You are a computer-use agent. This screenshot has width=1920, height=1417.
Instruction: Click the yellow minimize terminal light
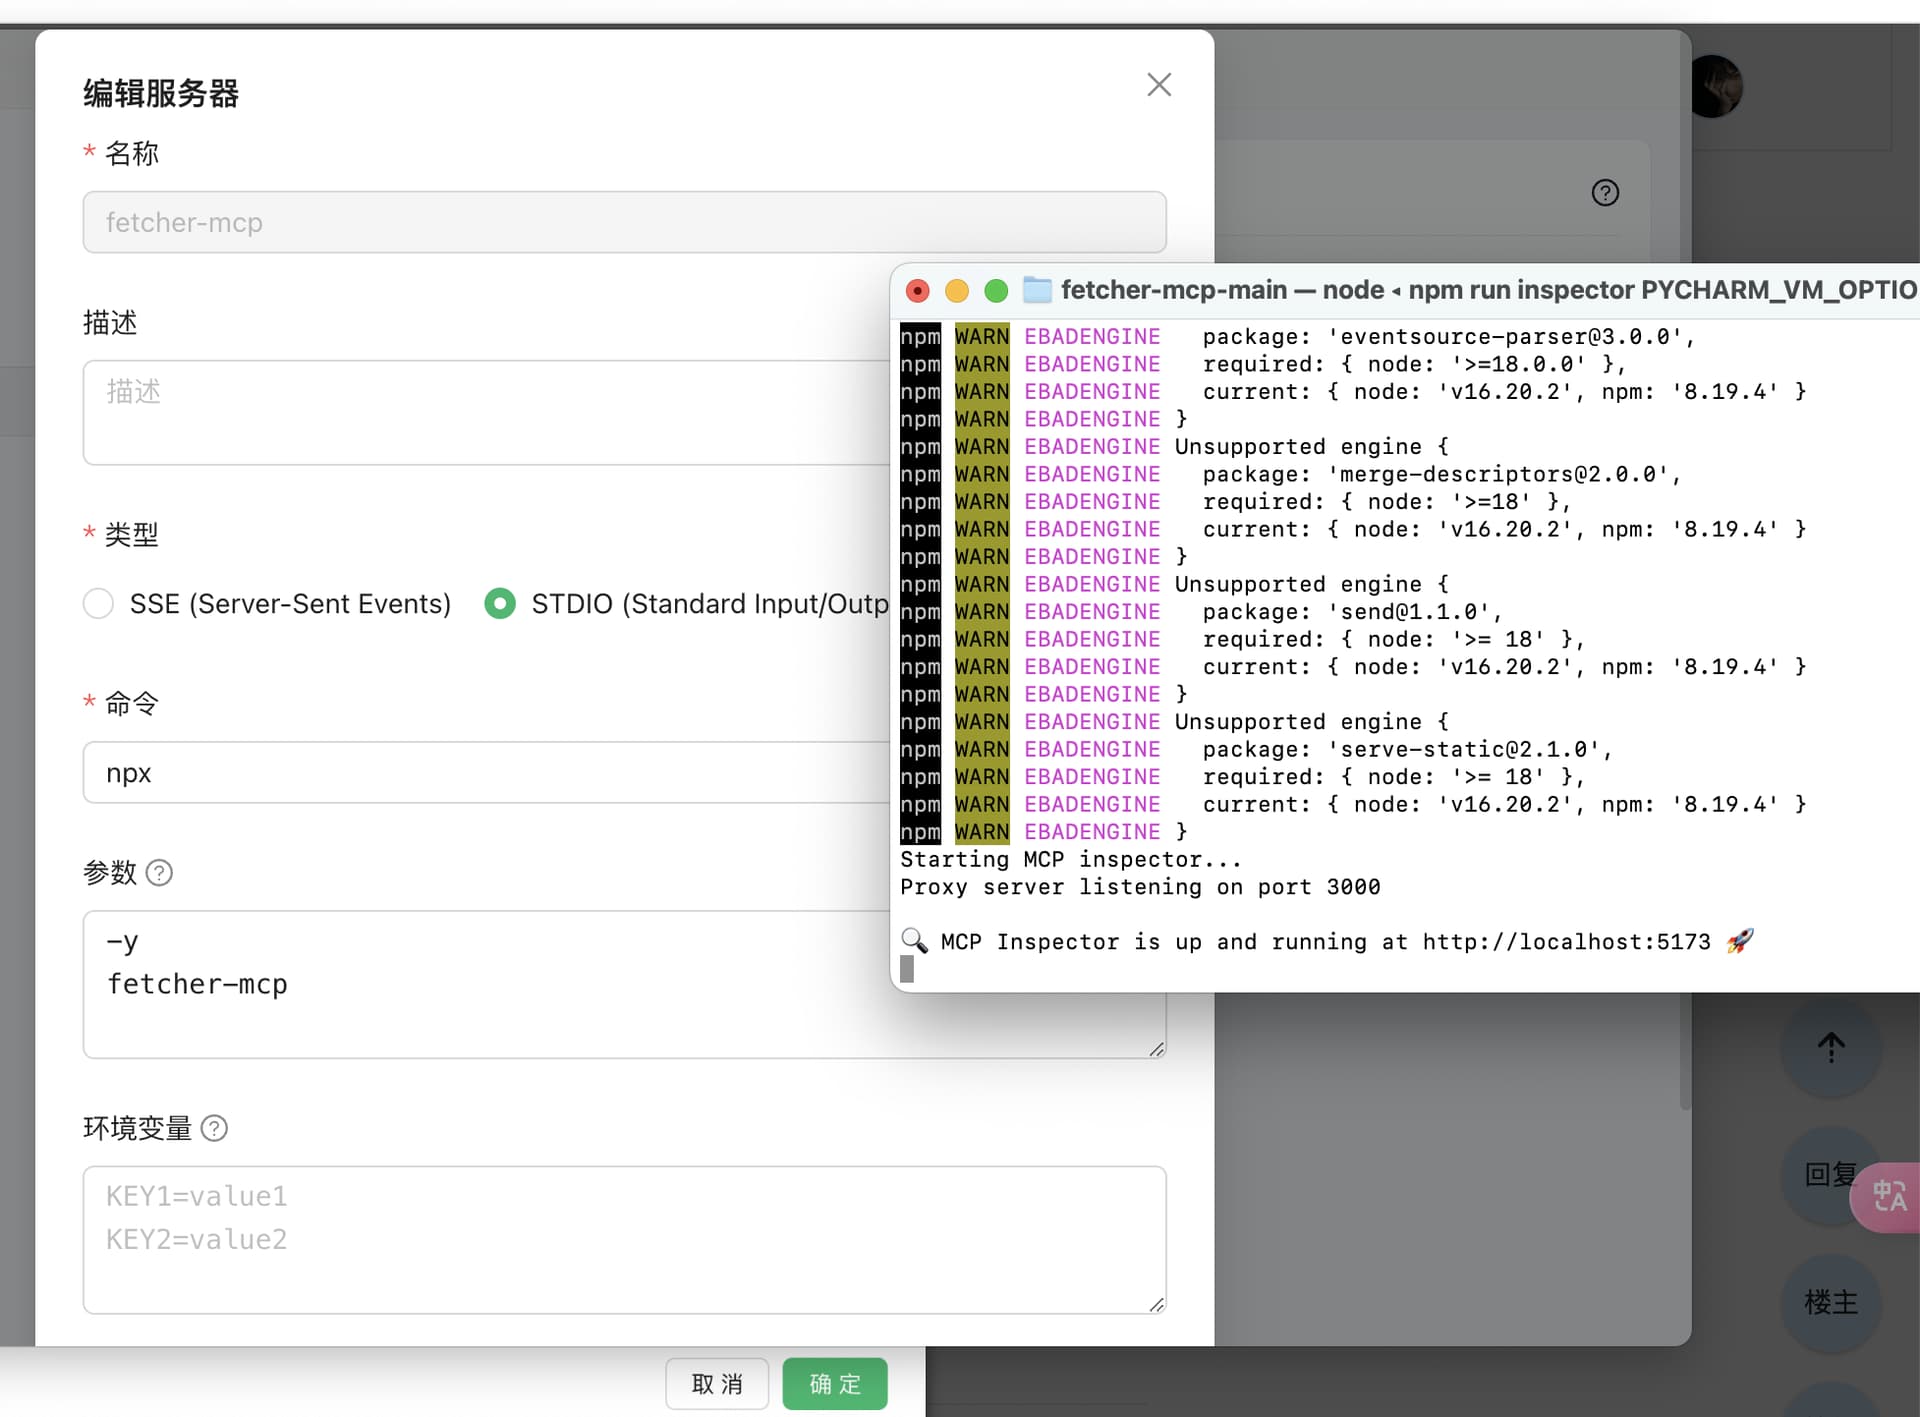pyautogui.click(x=957, y=291)
